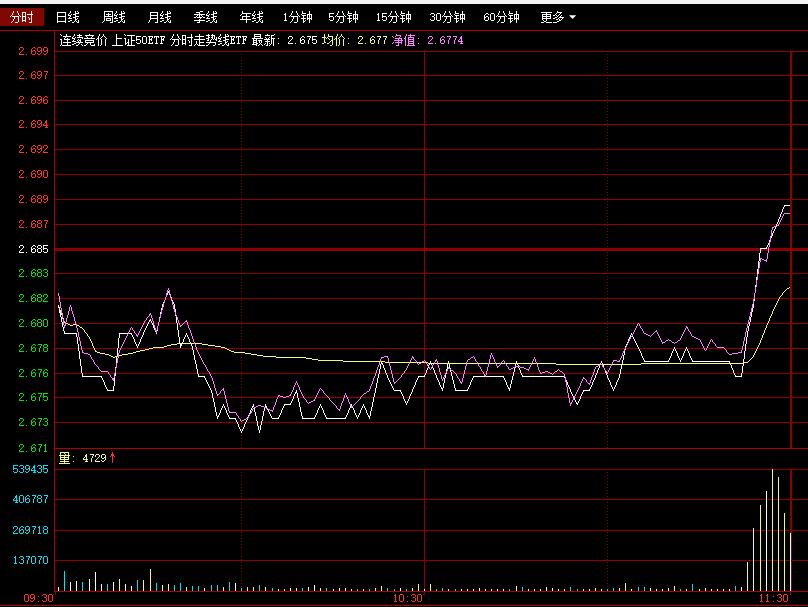
Task: Click the 分时走势线ETF chart title text
Action: 209,40
